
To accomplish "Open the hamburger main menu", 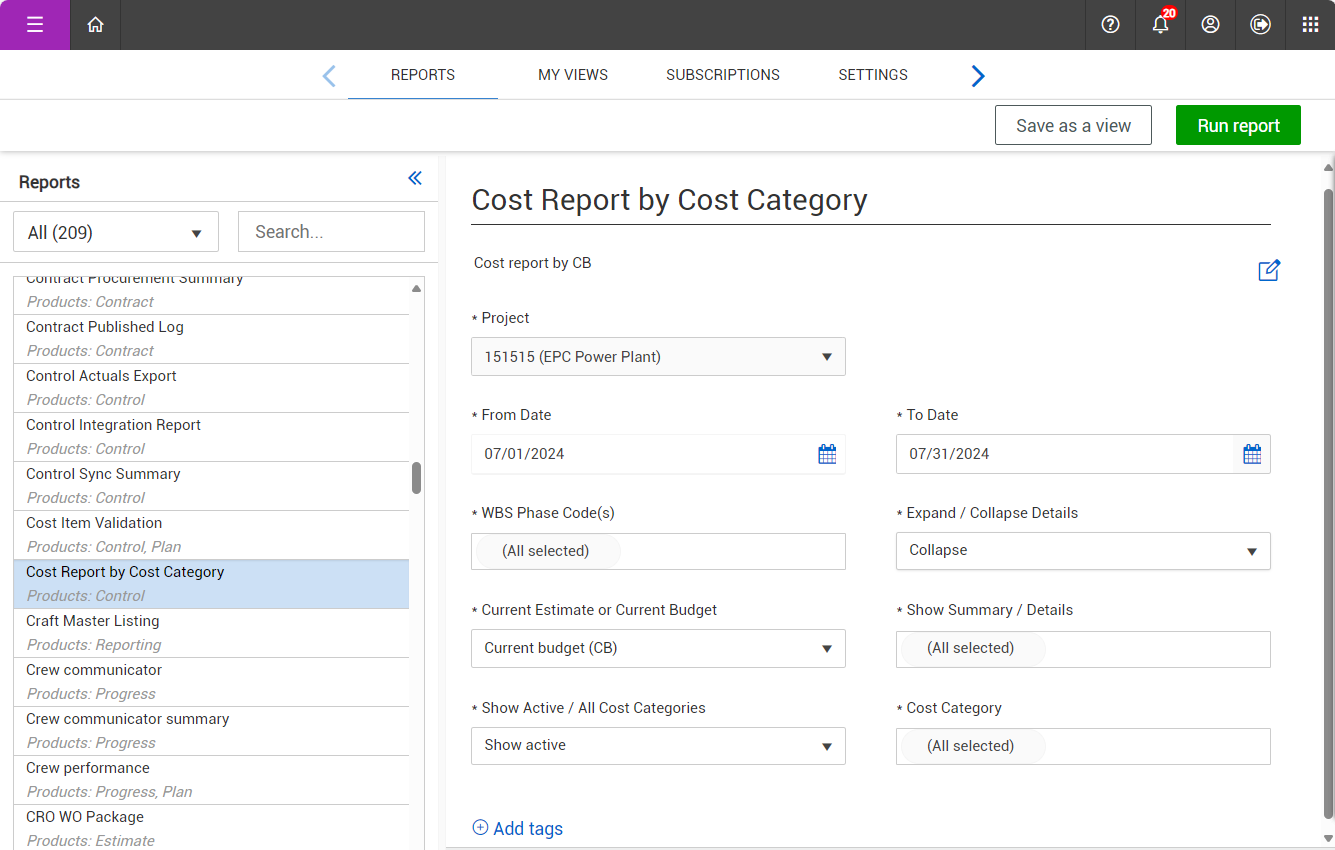I will tap(35, 25).
